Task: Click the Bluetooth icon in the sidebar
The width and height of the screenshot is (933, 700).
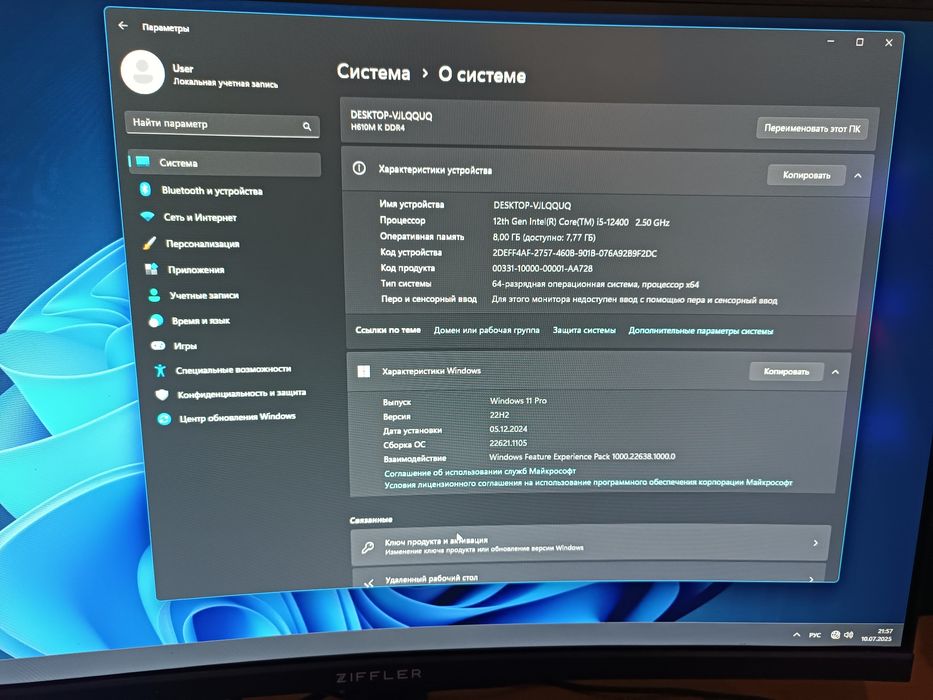Action: click(145, 189)
